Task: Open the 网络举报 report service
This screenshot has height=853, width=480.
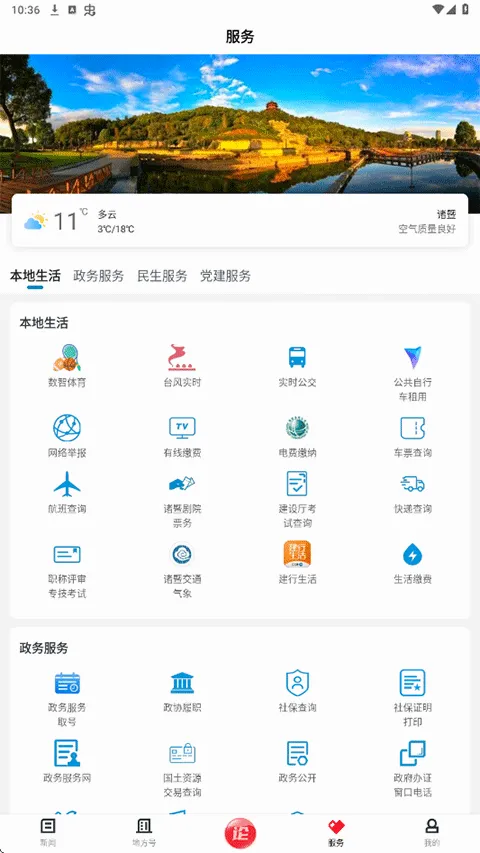Action: click(67, 436)
